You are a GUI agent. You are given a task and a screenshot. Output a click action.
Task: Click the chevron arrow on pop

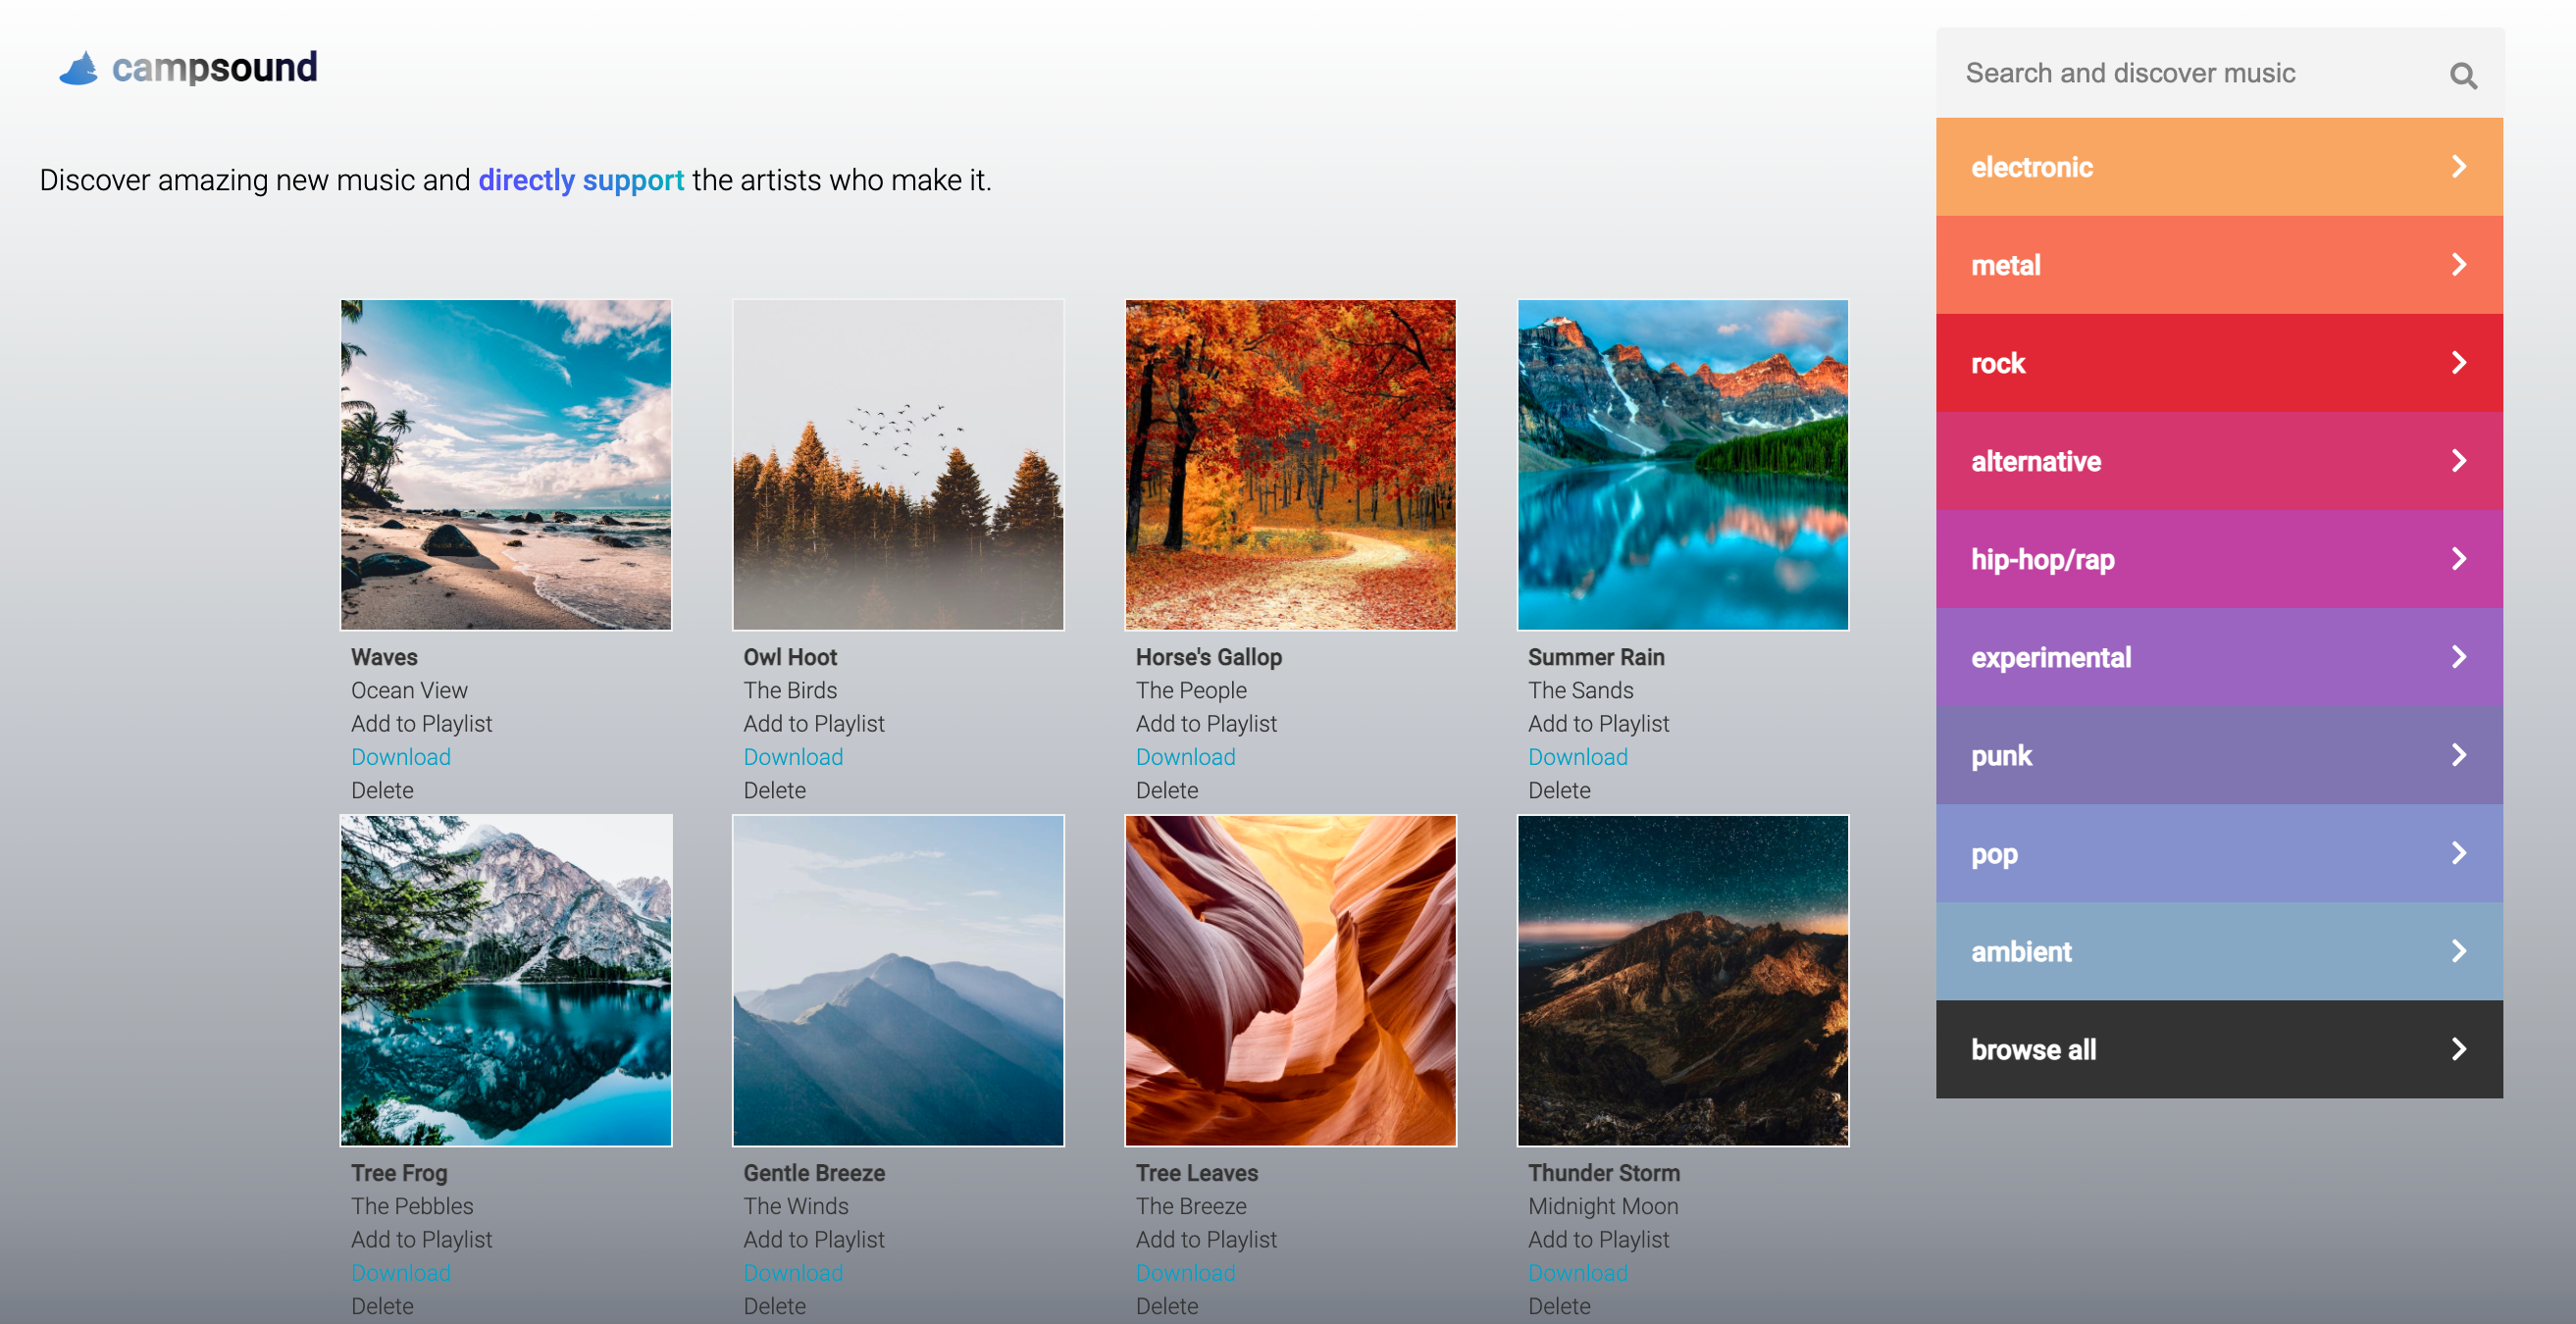tap(2459, 853)
